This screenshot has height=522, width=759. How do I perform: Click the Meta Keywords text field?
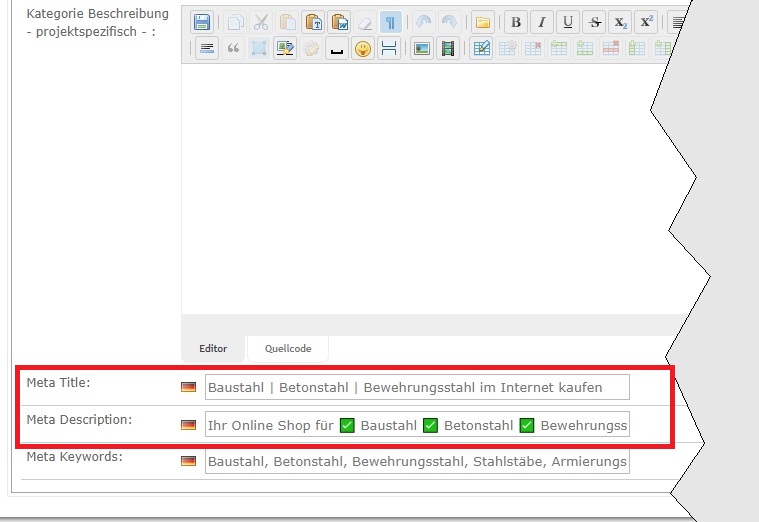417,461
